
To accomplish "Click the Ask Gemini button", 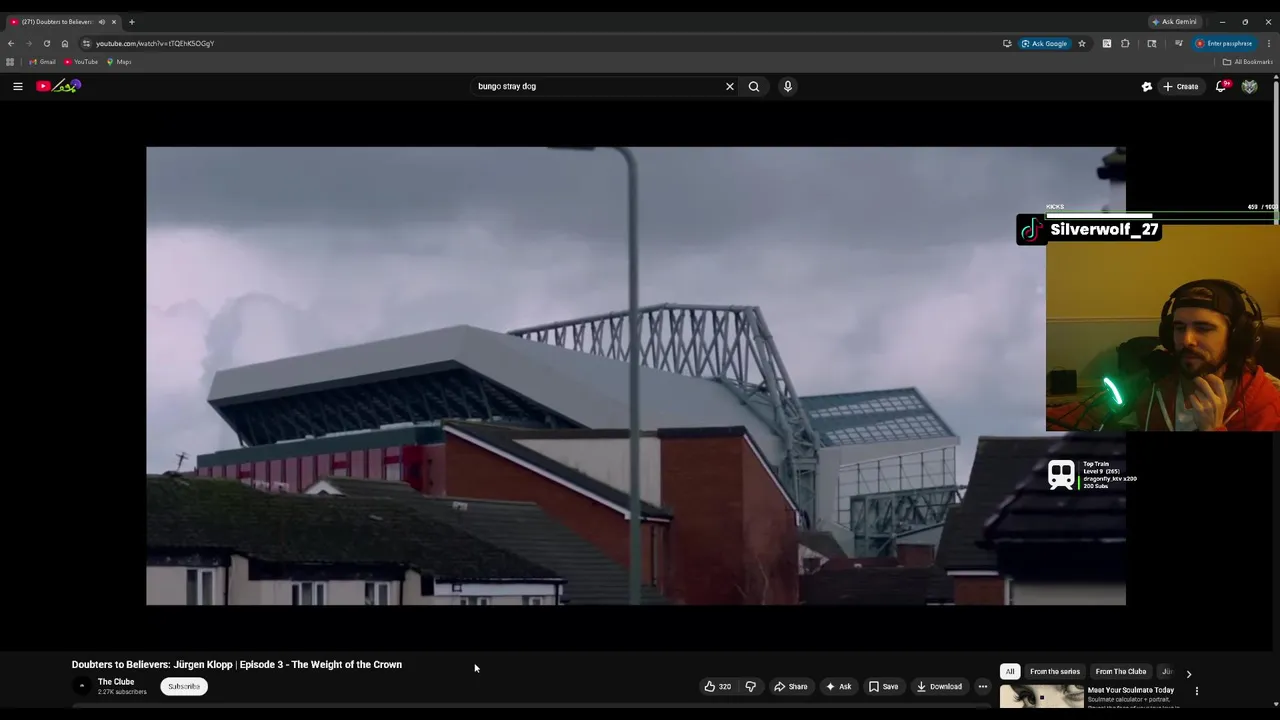I will click(x=1174, y=22).
